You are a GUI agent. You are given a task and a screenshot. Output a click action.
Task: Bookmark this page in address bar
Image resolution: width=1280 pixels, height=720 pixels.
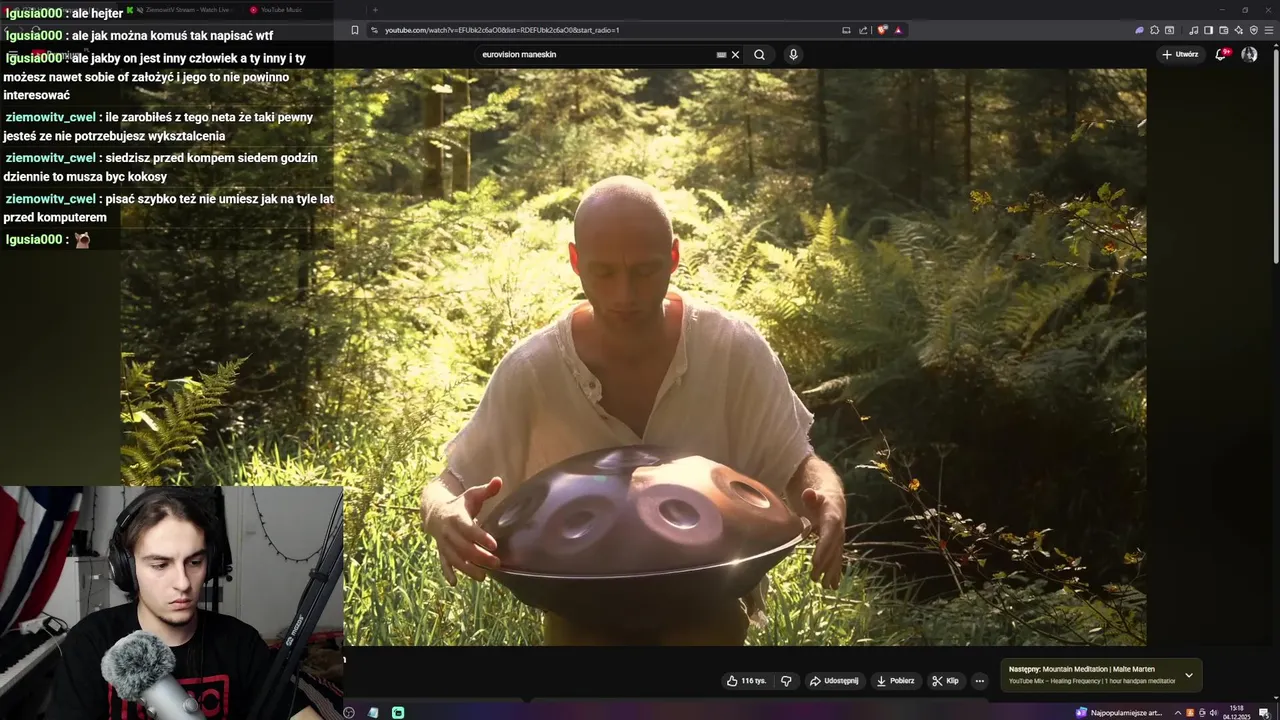pos(354,30)
